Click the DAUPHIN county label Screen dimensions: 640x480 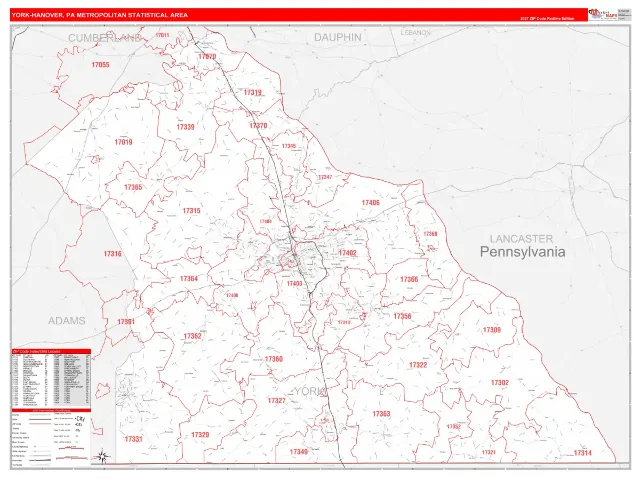pyautogui.click(x=338, y=38)
